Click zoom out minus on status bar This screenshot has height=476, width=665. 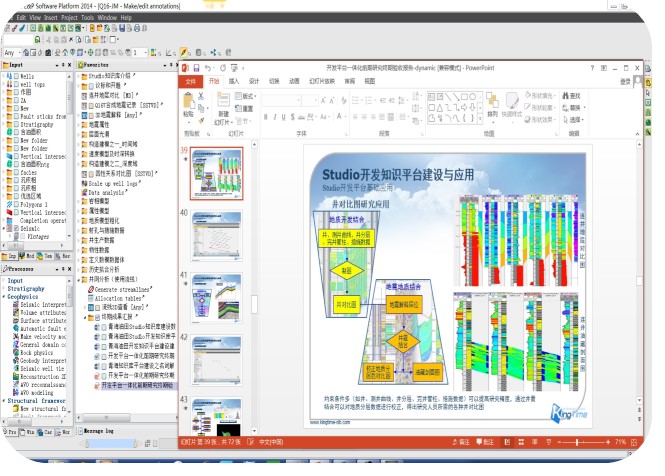coord(559,442)
